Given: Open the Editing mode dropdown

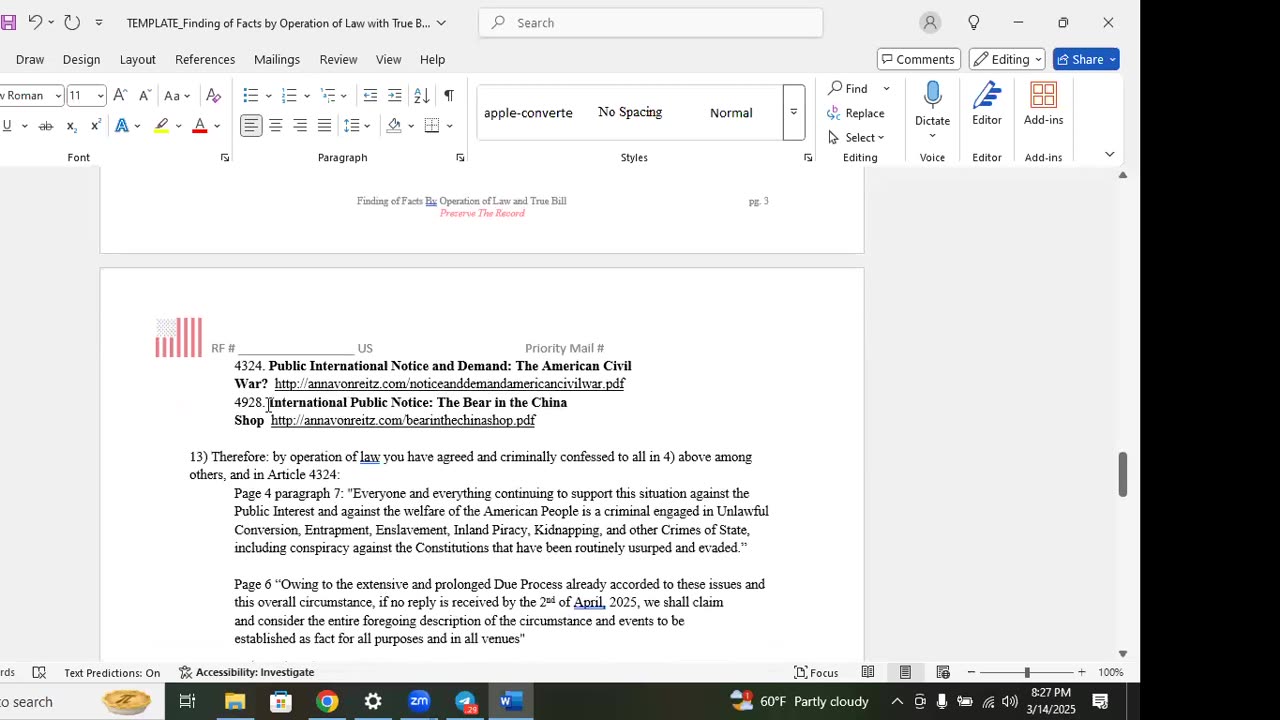Looking at the screenshot, I should click(1007, 59).
